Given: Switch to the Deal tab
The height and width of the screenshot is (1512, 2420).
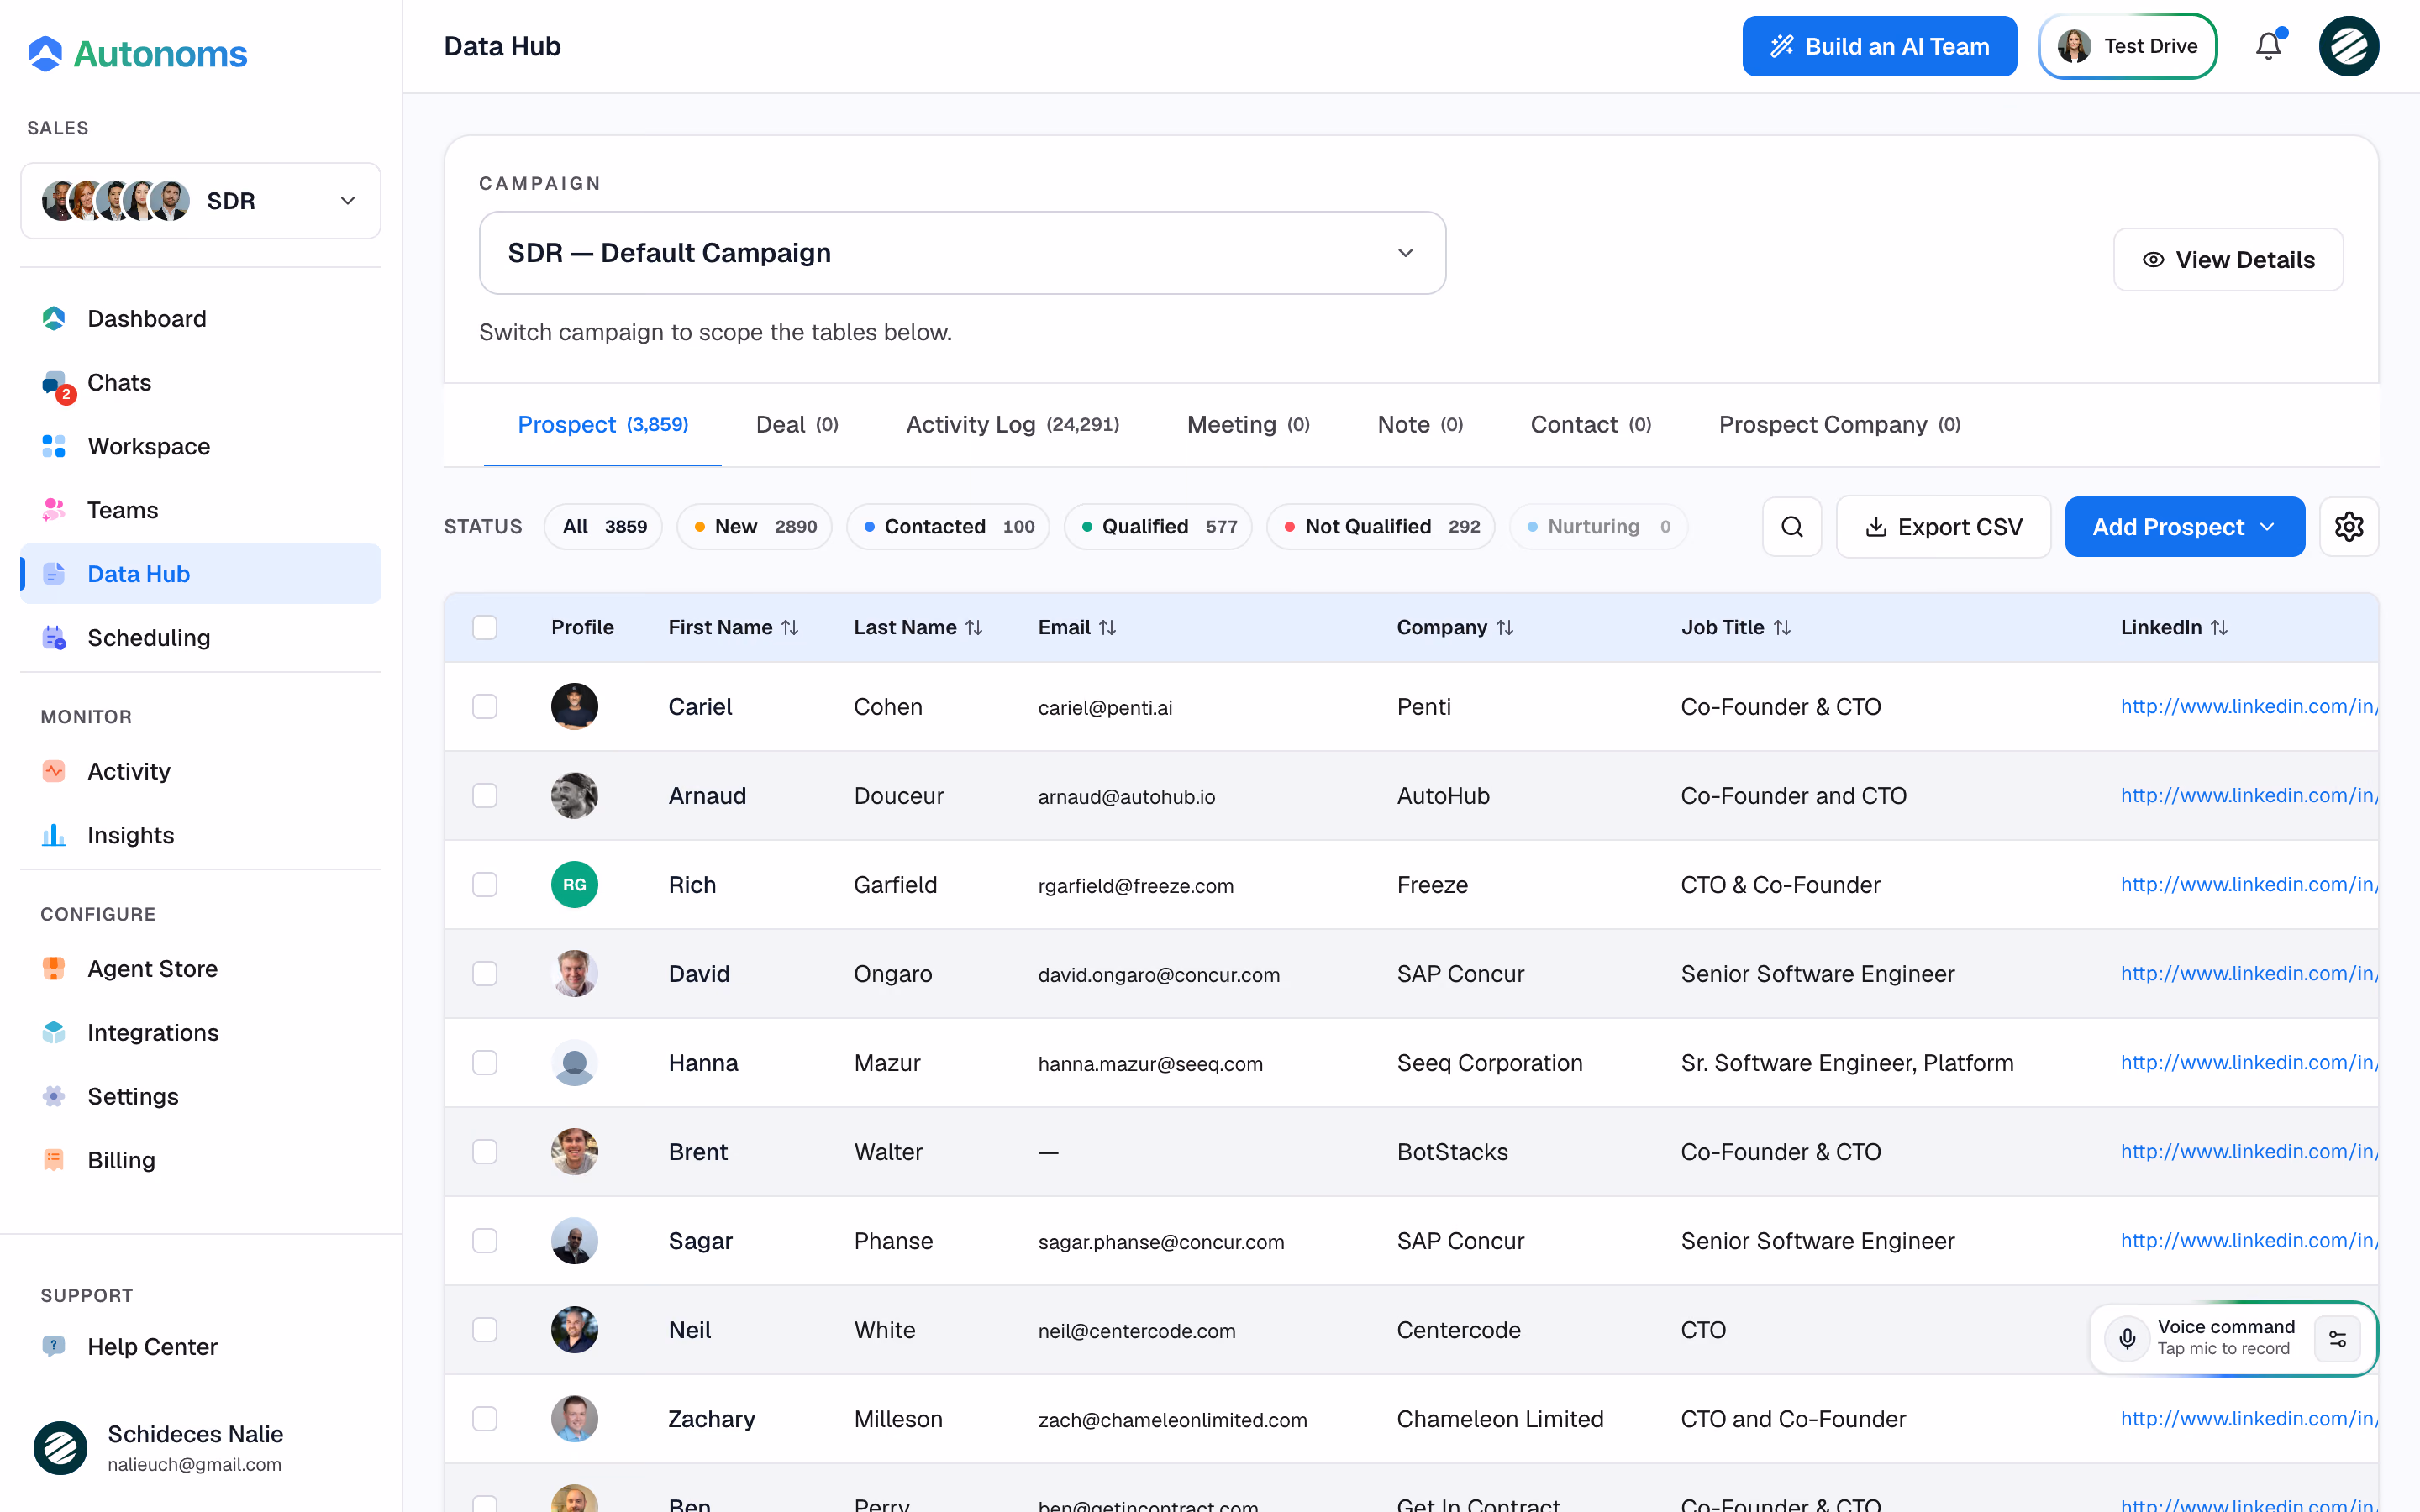Looking at the screenshot, I should (797, 425).
